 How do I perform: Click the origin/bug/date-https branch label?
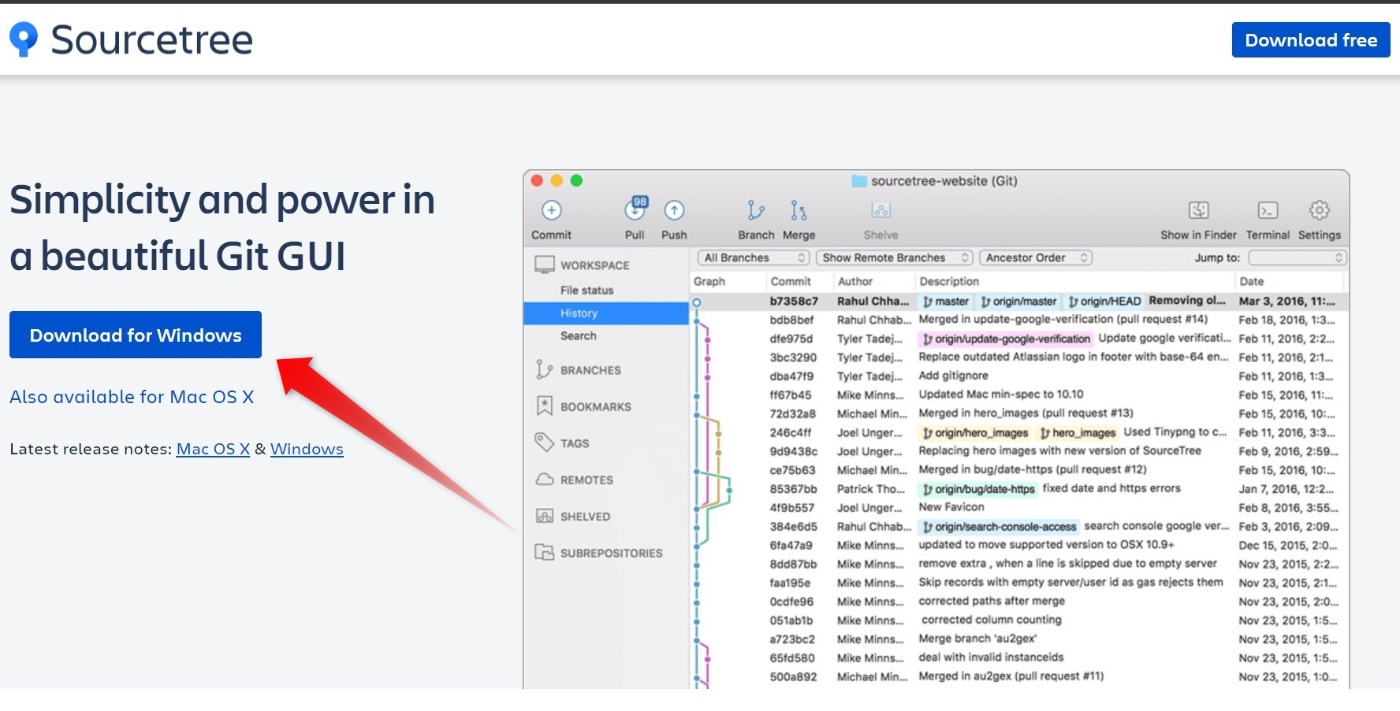[978, 489]
